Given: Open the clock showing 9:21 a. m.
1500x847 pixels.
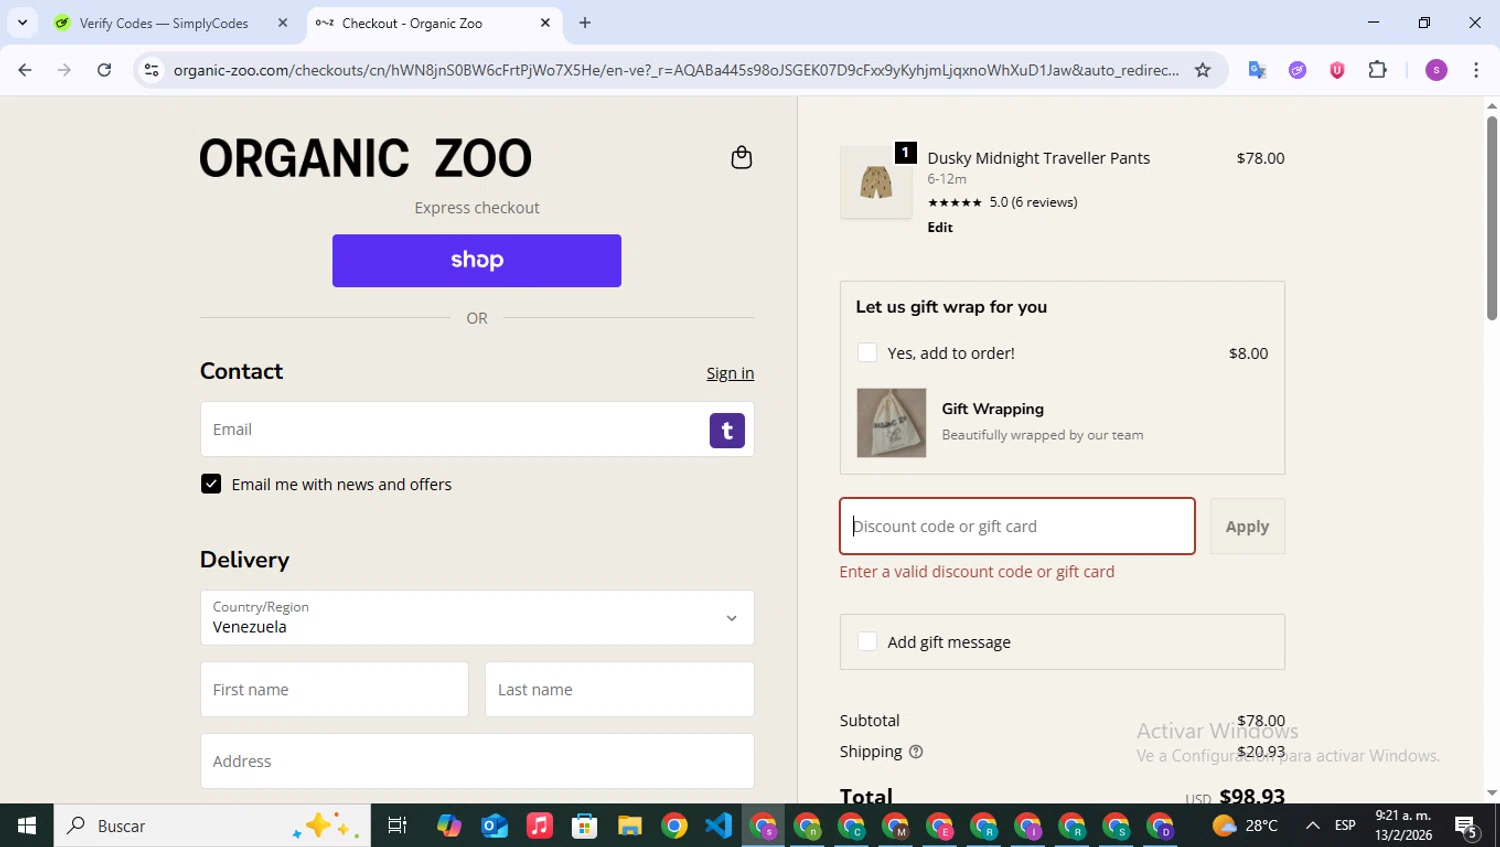Looking at the screenshot, I should pyautogui.click(x=1403, y=826).
